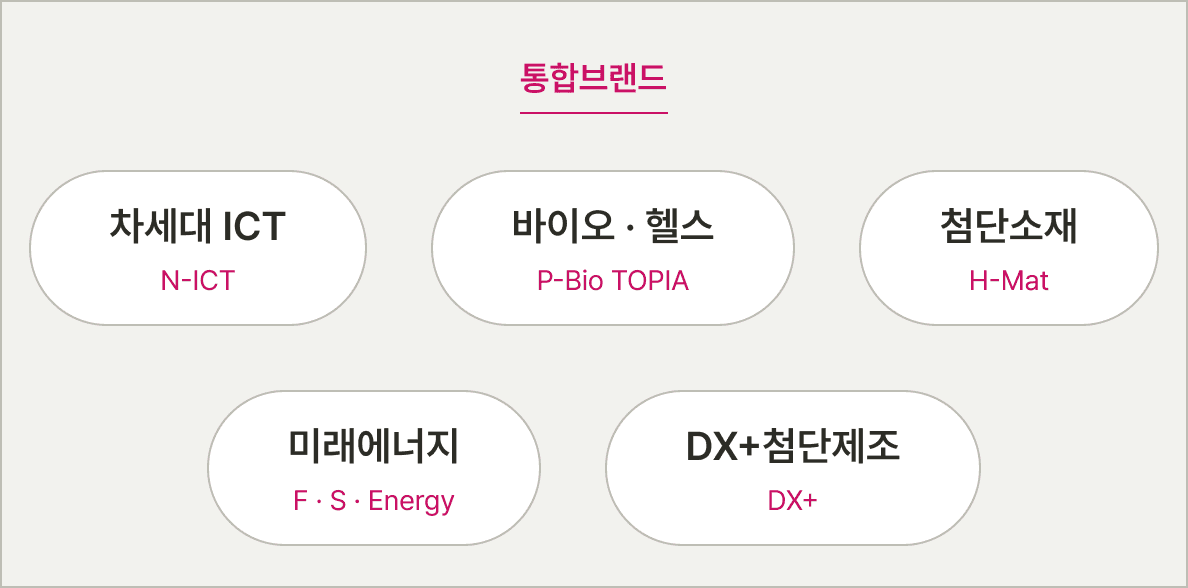Click the text 첨단제조 after DX+

click(831, 446)
